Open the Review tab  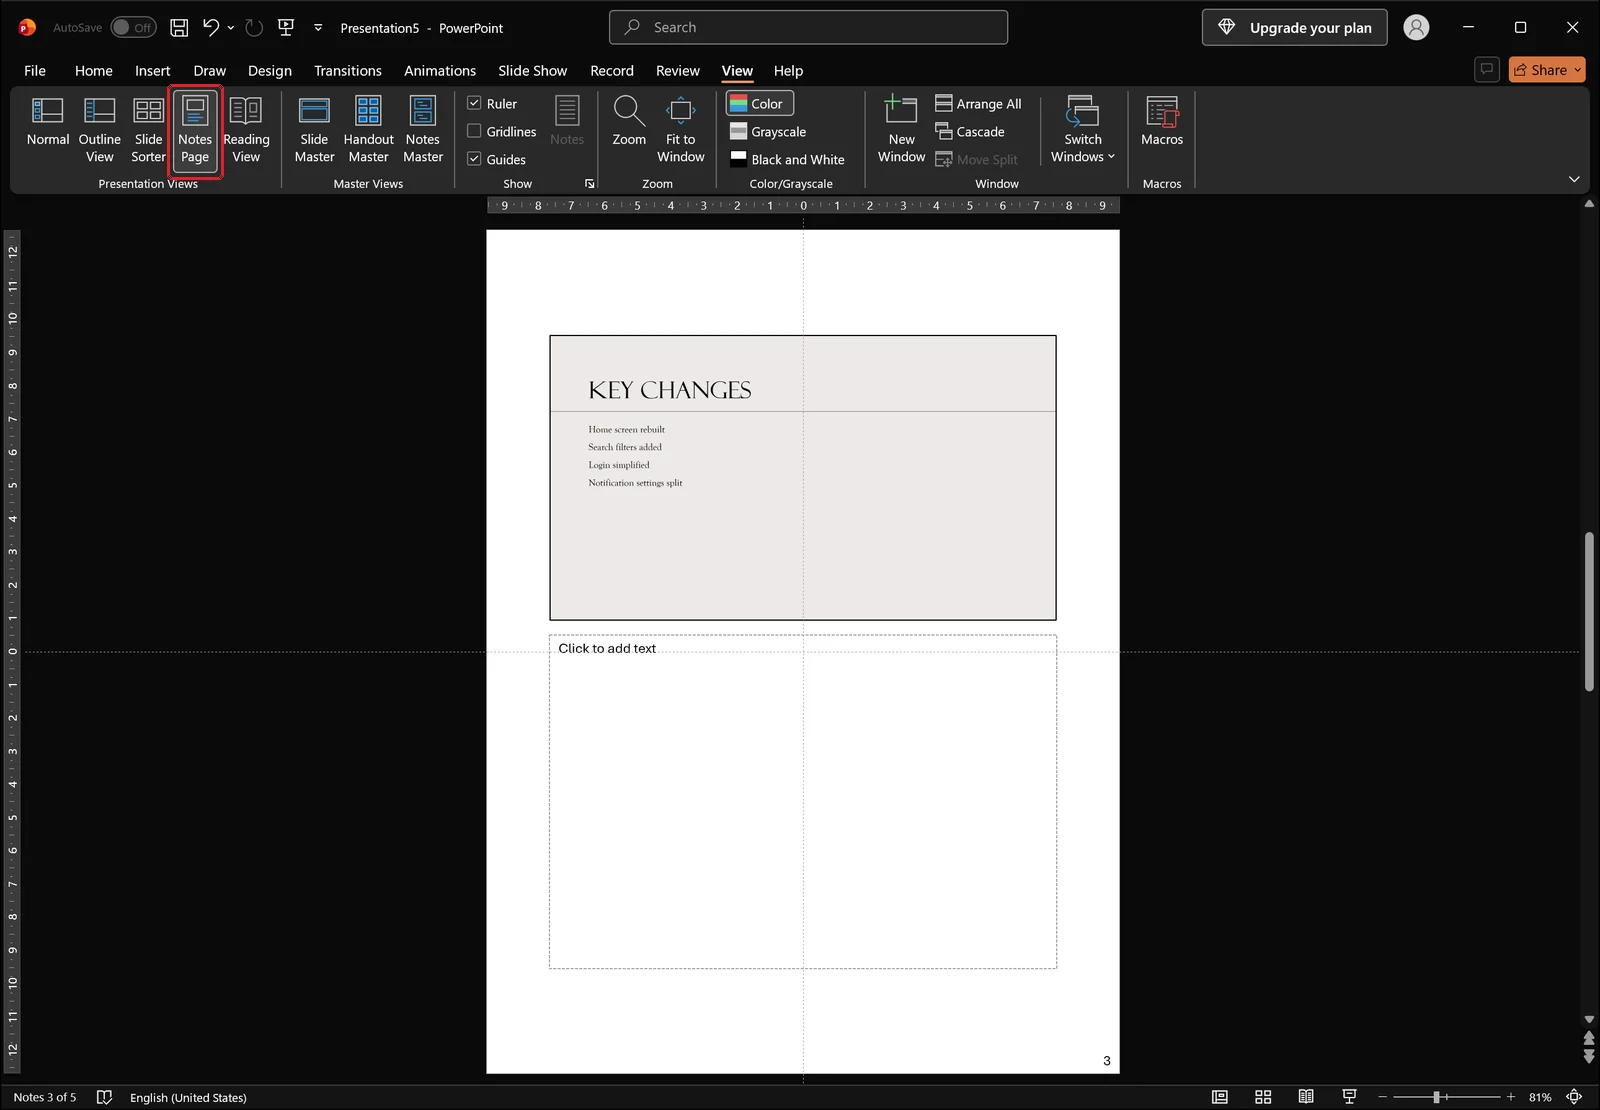point(678,71)
